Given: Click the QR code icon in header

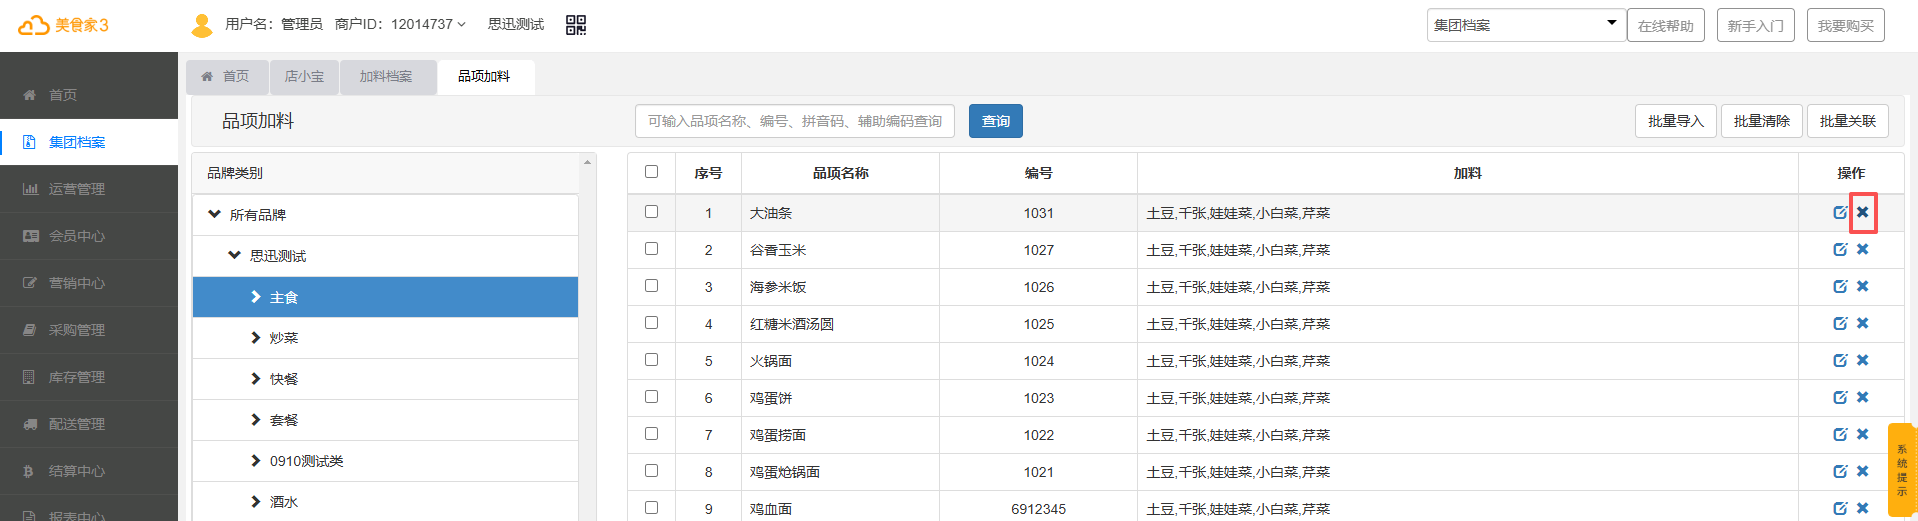Looking at the screenshot, I should point(575,25).
